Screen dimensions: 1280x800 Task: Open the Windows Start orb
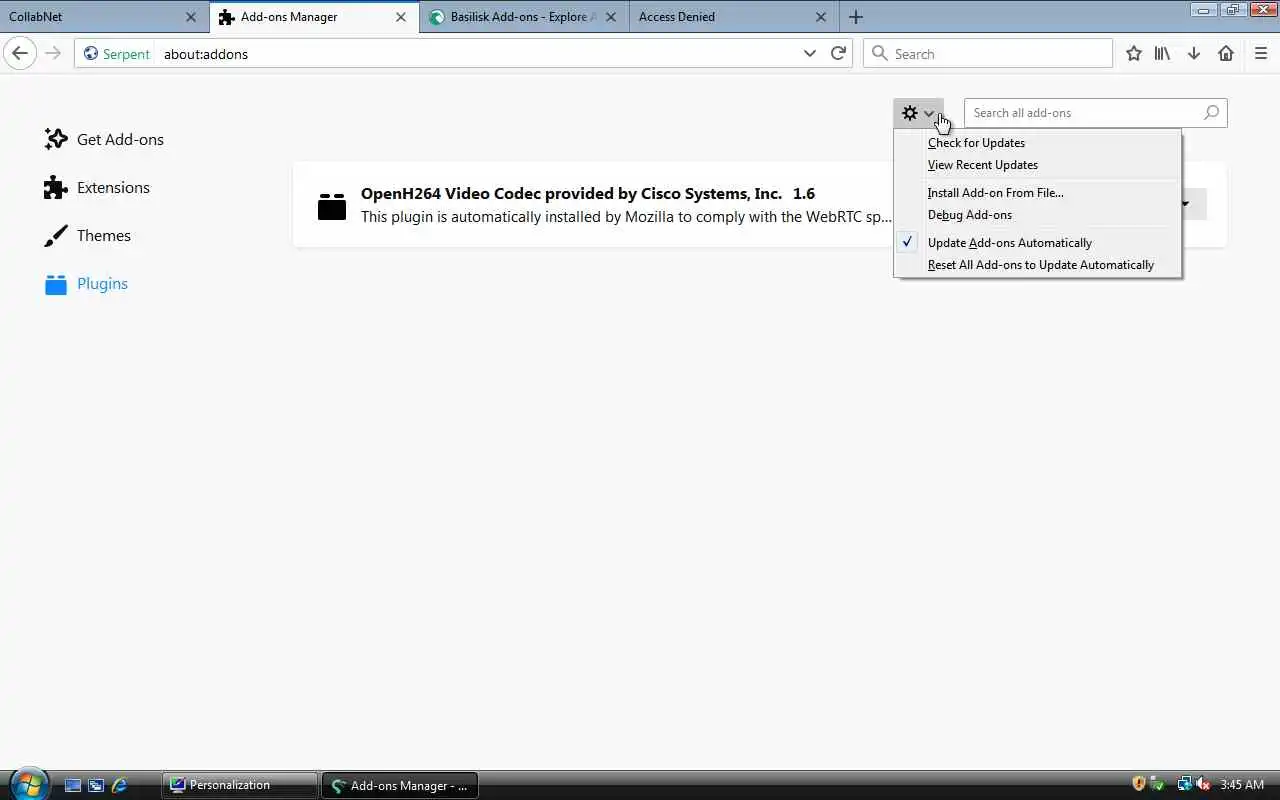pos(27,783)
